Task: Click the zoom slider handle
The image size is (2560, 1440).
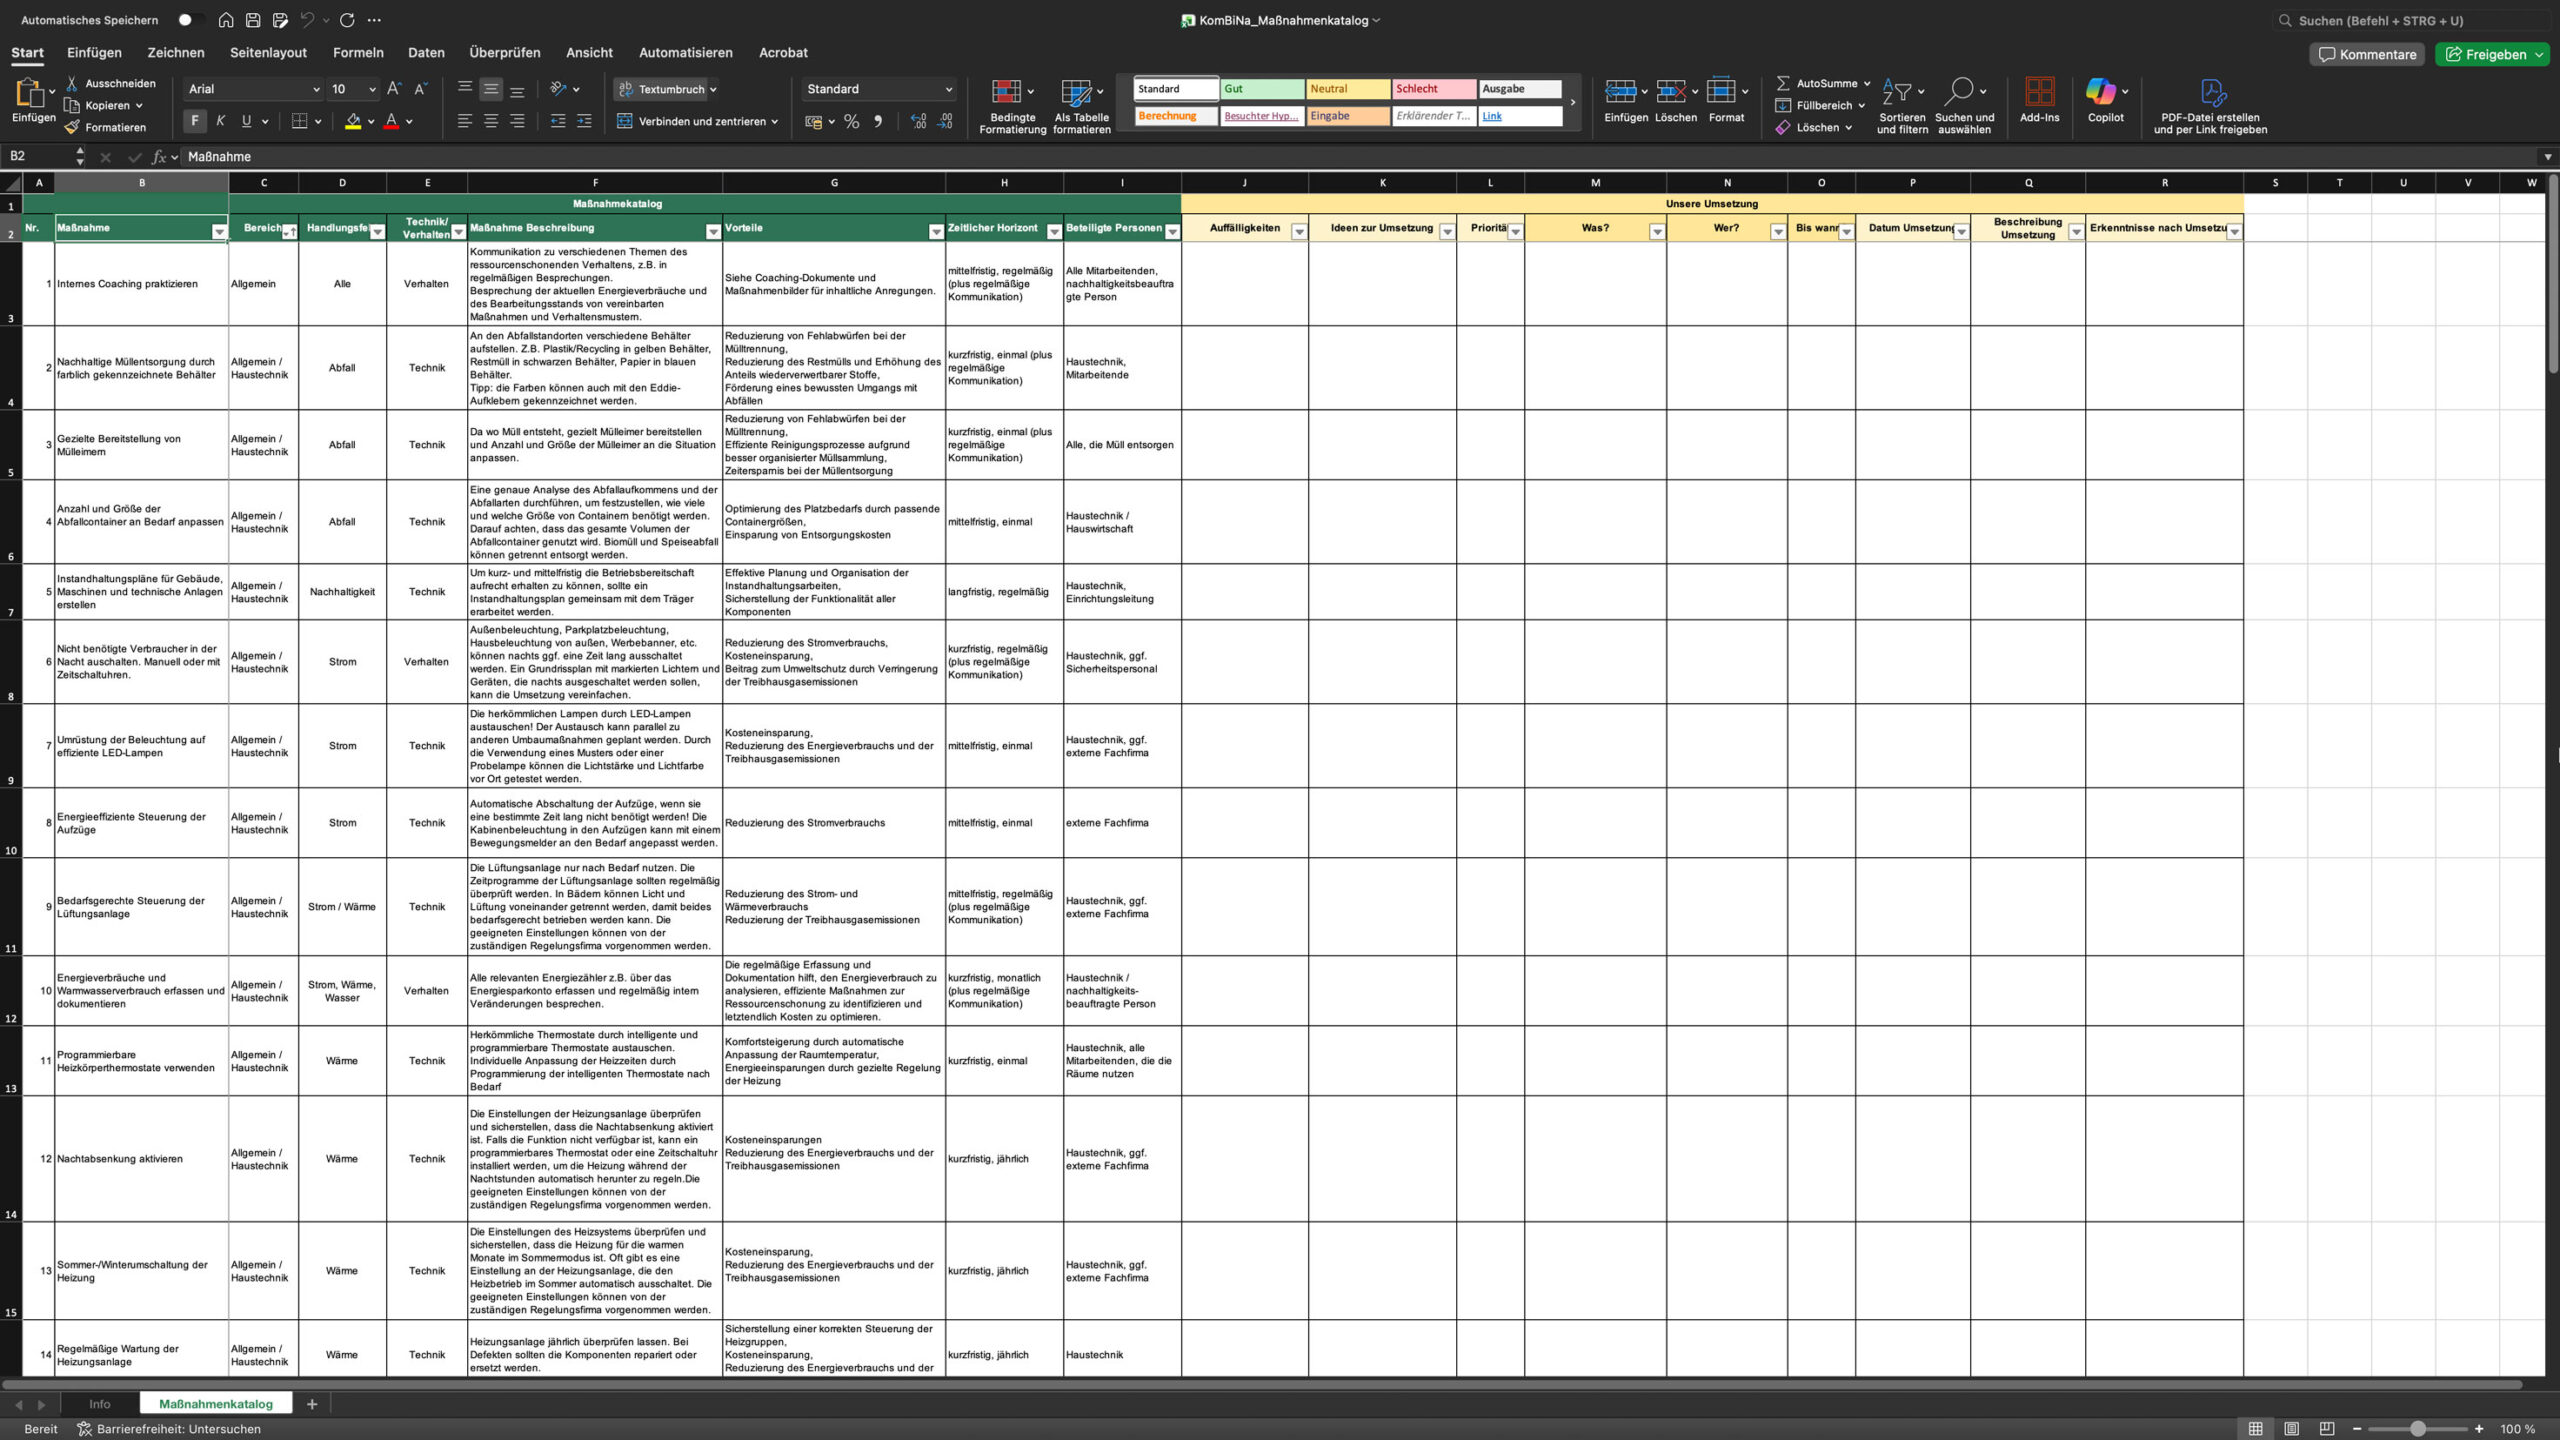Action: (x=2417, y=1428)
